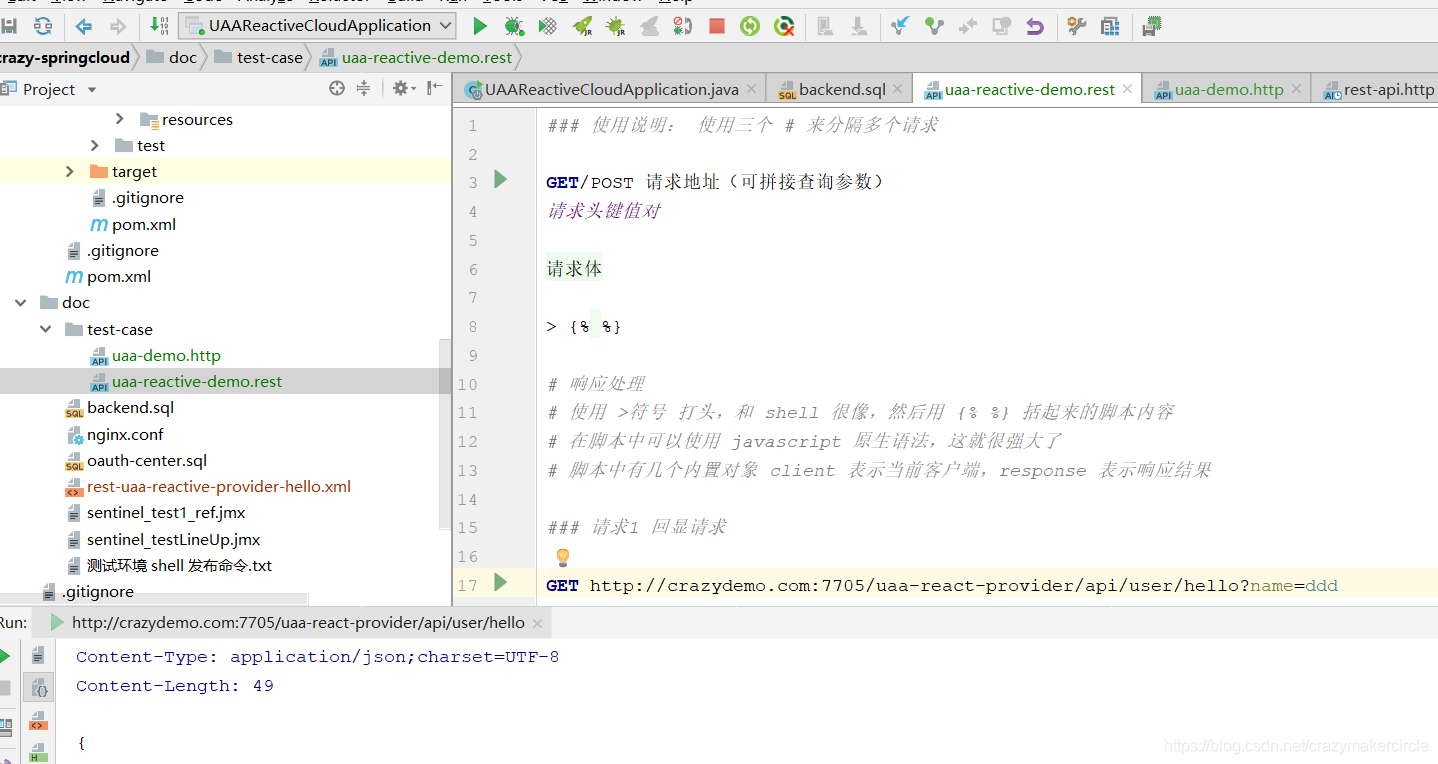Open the Project panel gear options

pos(402,89)
